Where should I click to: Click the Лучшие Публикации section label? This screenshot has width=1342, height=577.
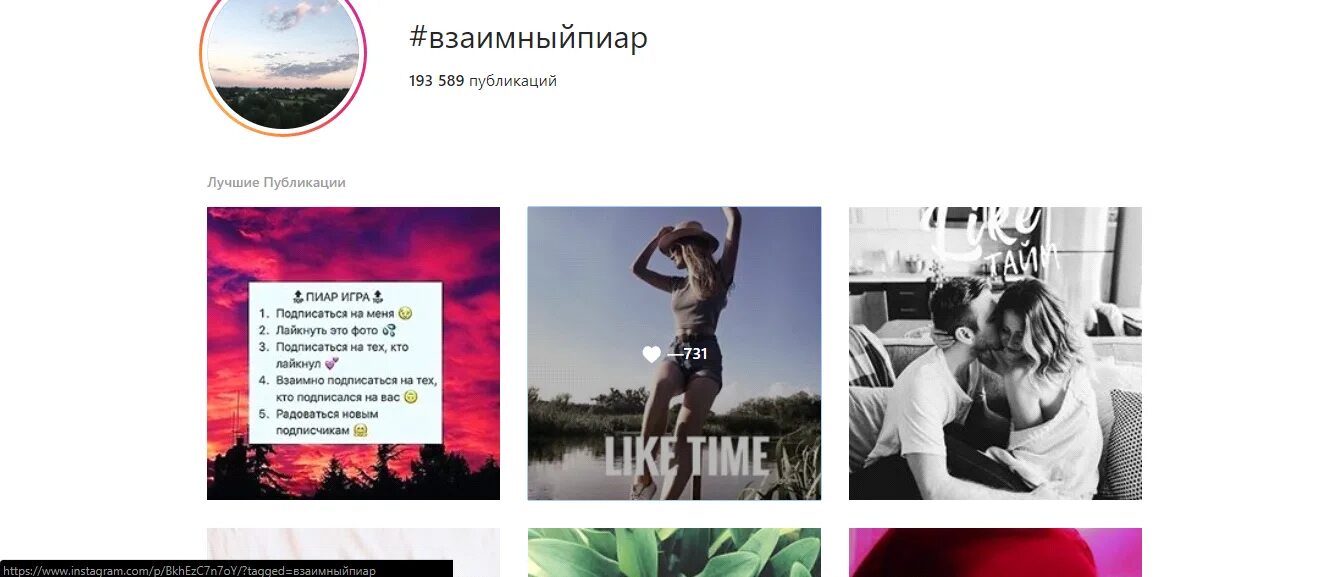(276, 182)
